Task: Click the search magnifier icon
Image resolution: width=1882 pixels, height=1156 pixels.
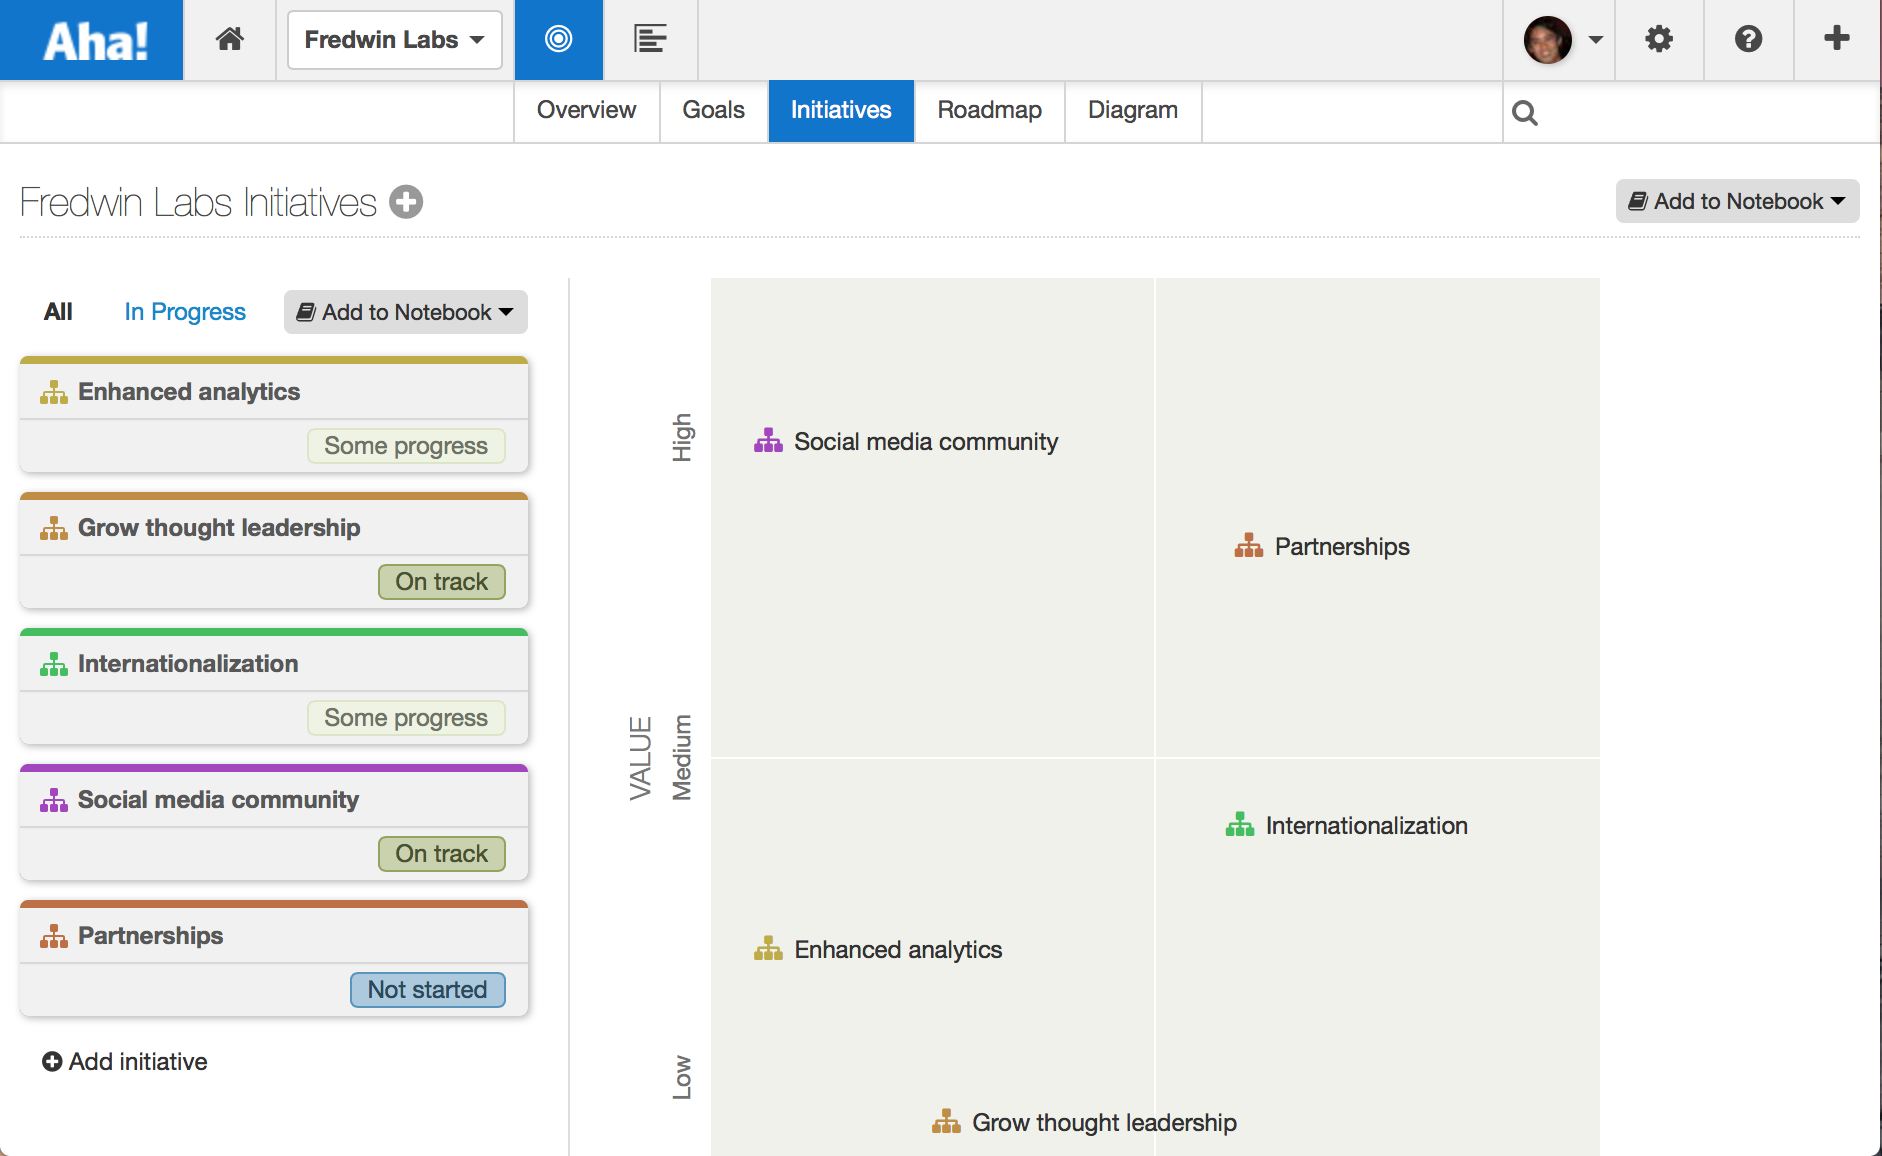Action: point(1526,112)
